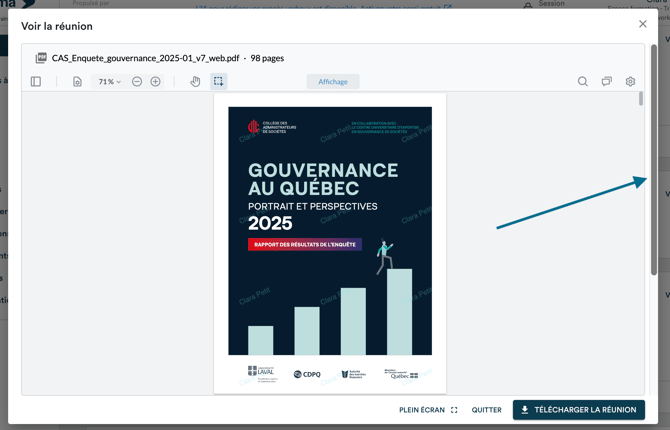Click the dialog's vertical scrollbar
The width and height of the screenshot is (670, 430).
[654, 160]
